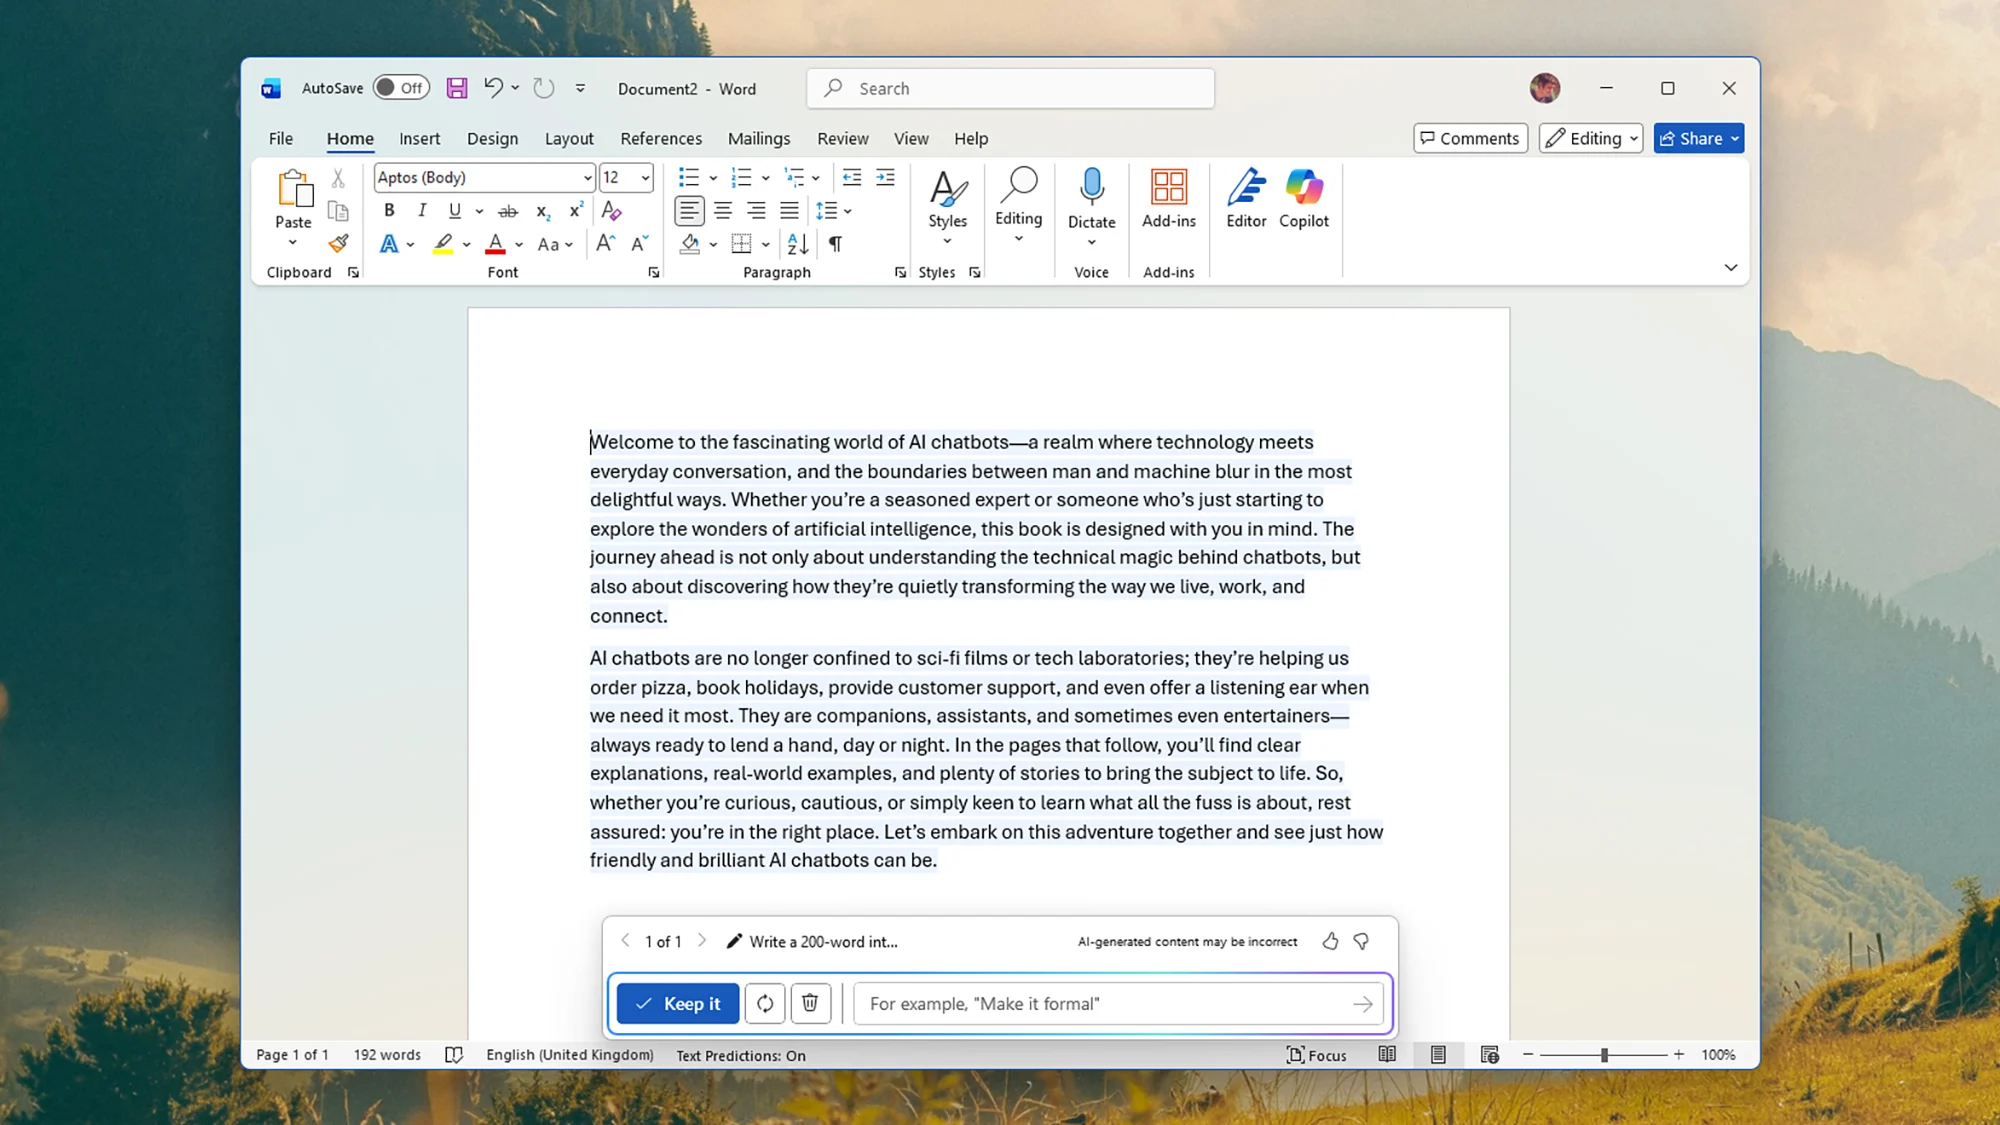Give thumbs up on Copilot suggestion
2000x1125 pixels.
(x=1330, y=941)
